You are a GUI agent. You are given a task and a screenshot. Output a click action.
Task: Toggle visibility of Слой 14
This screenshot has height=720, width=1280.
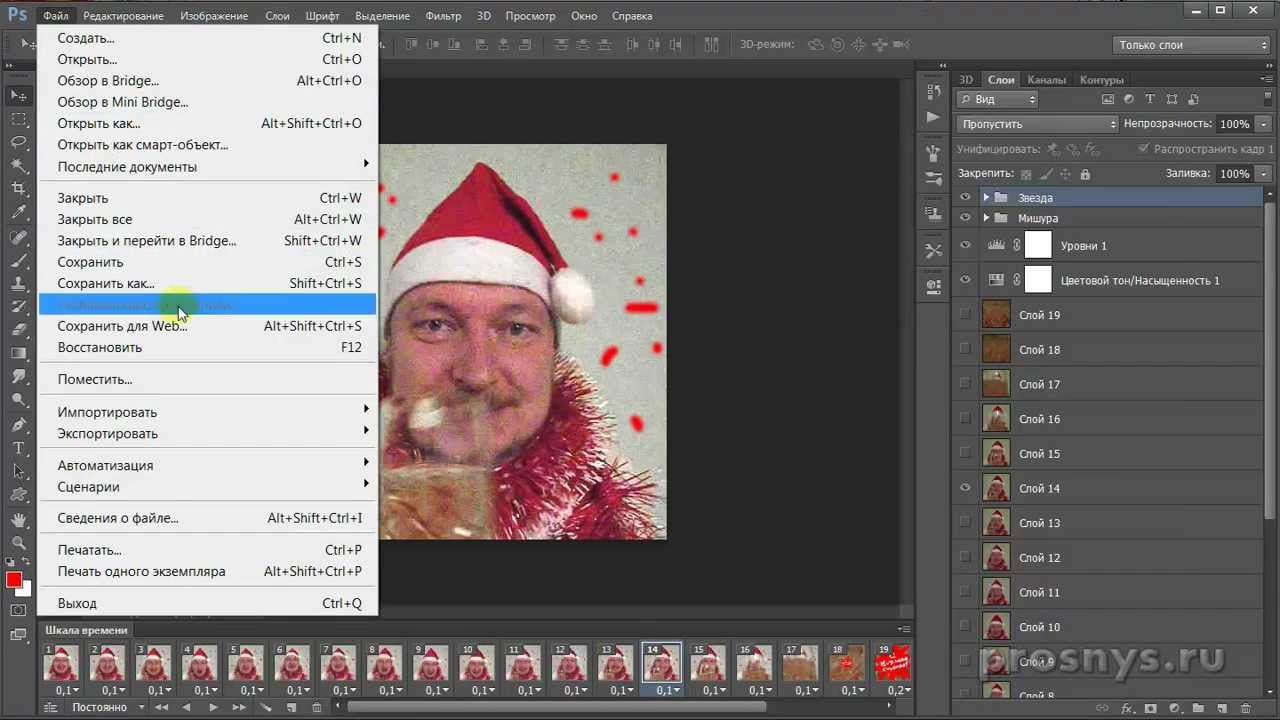[965, 488]
